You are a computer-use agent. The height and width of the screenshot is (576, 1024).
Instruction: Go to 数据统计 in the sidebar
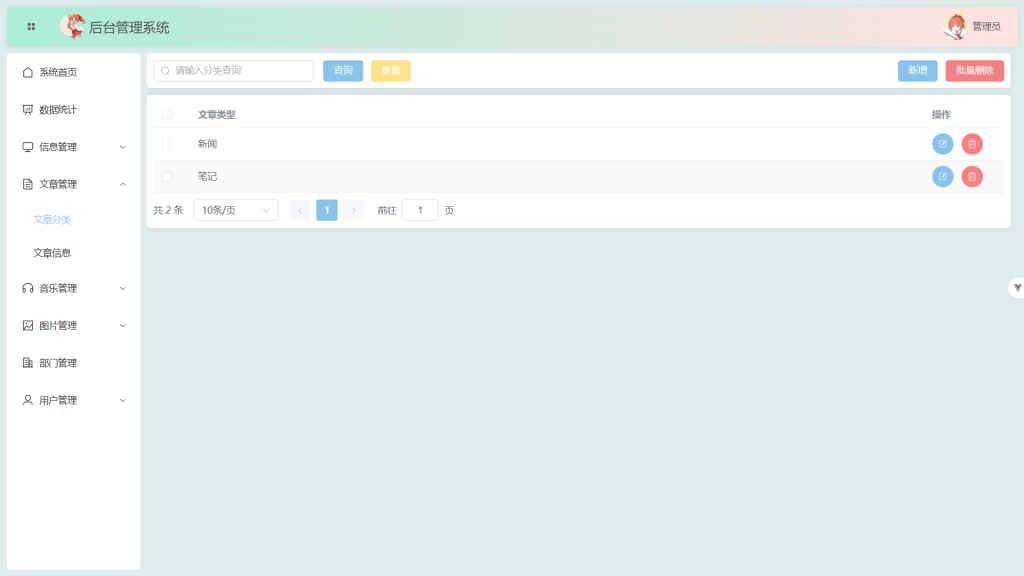[x=58, y=110]
